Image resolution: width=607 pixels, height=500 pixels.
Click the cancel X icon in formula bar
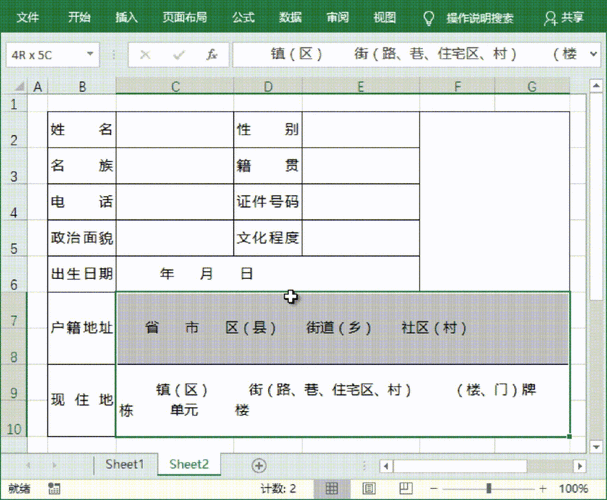click(x=145, y=55)
